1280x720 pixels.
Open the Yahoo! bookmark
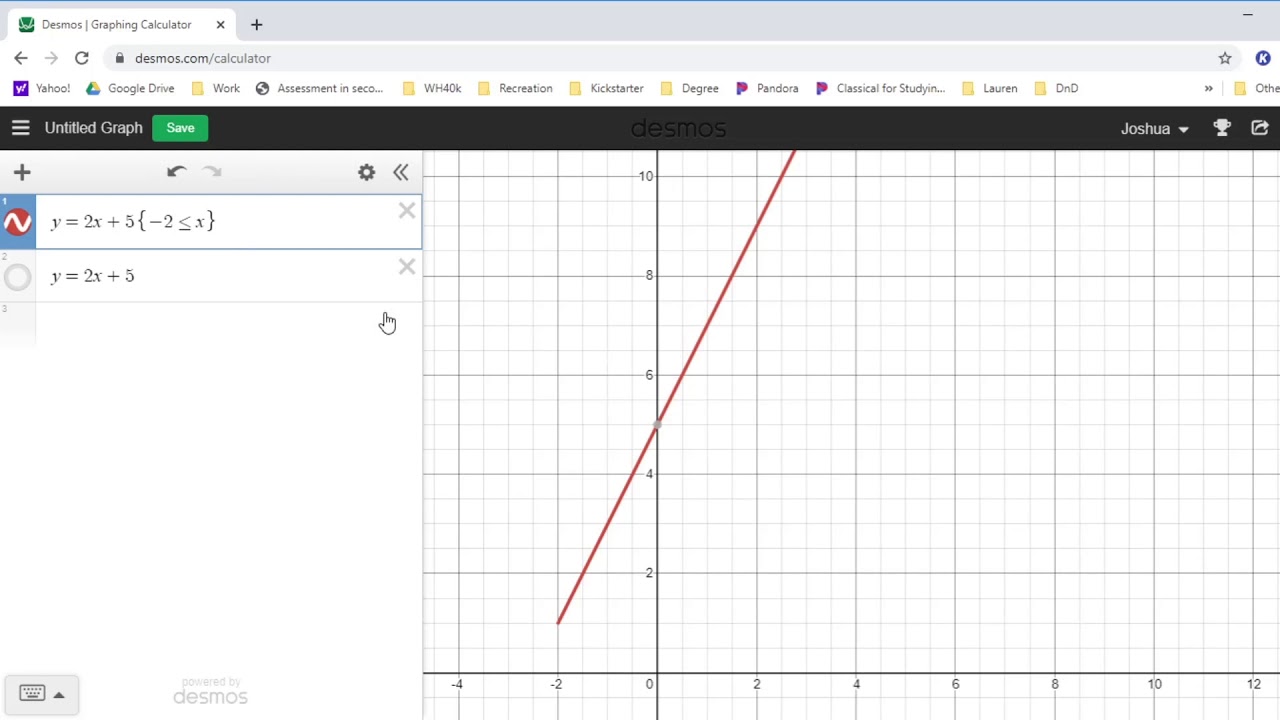click(x=42, y=88)
